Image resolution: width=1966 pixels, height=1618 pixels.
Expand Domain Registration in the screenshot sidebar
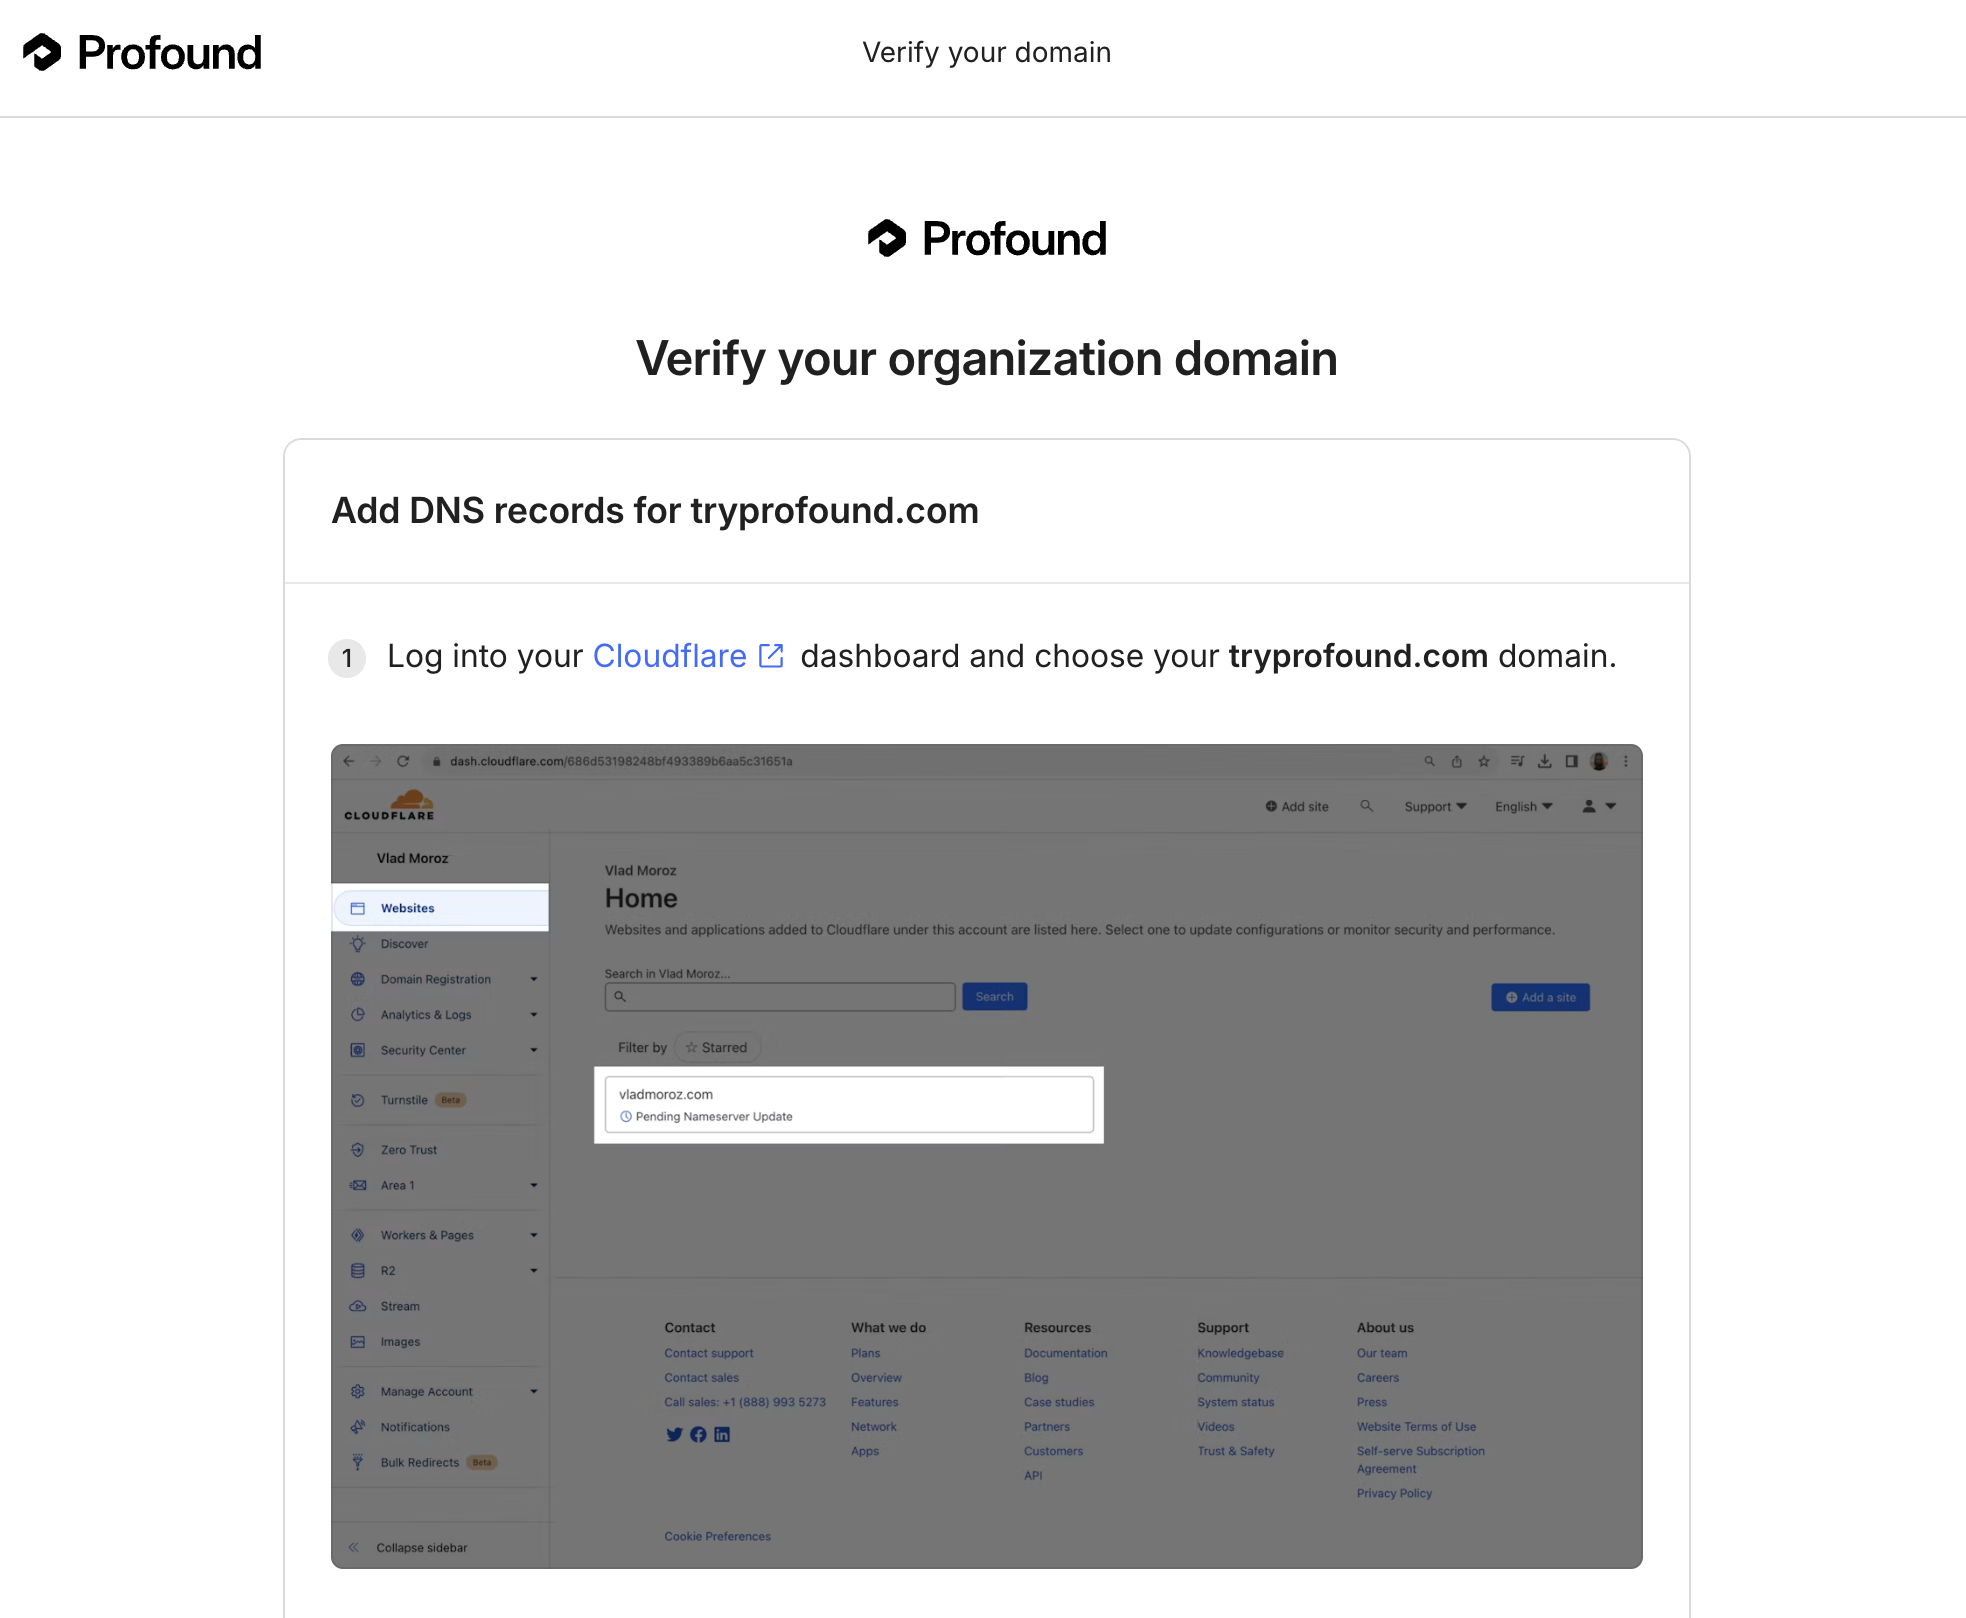click(534, 979)
